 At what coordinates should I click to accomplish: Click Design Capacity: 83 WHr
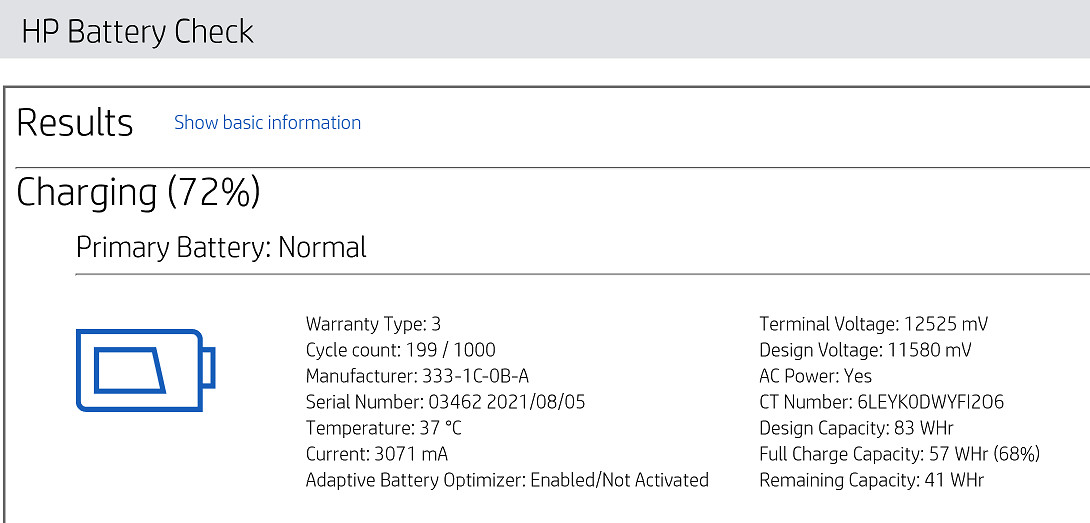[x=856, y=428]
